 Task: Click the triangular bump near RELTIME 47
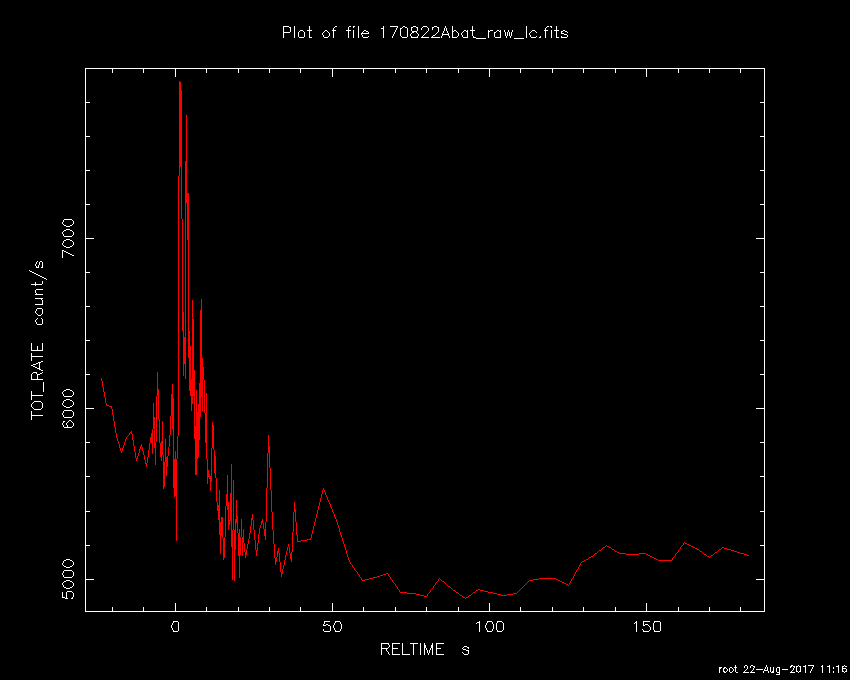(x=324, y=489)
